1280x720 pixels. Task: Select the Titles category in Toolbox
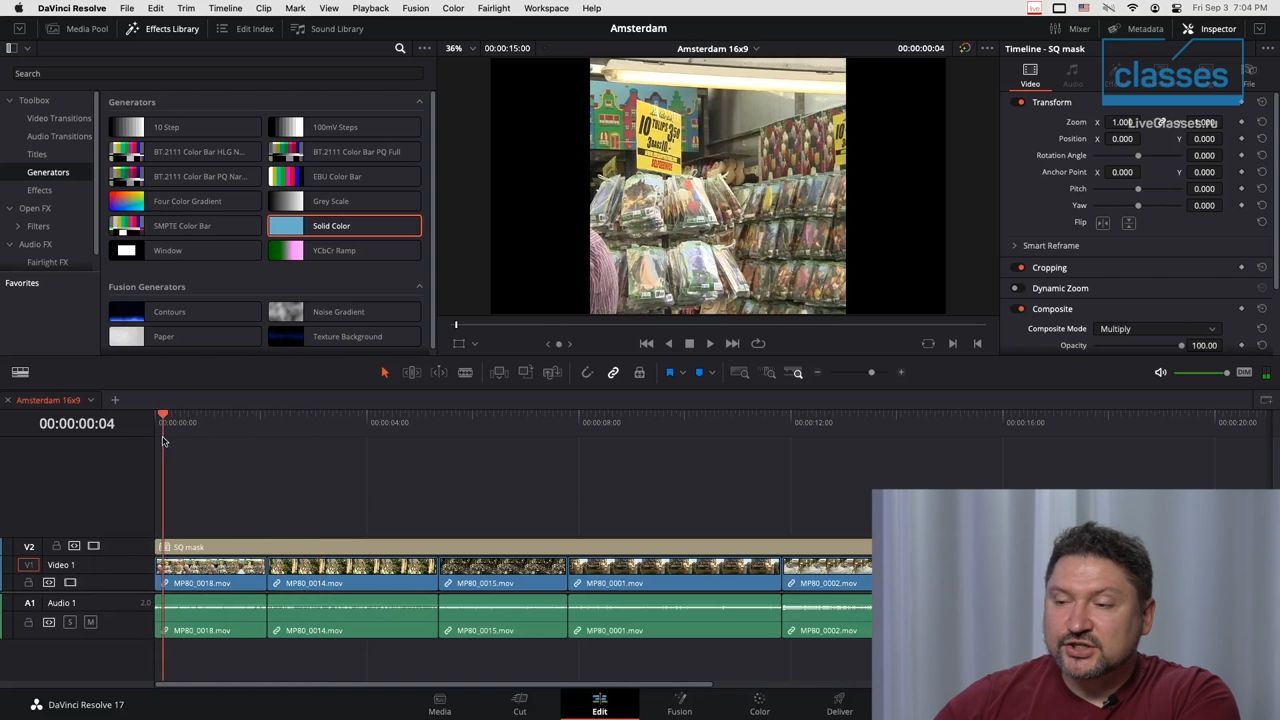point(37,154)
